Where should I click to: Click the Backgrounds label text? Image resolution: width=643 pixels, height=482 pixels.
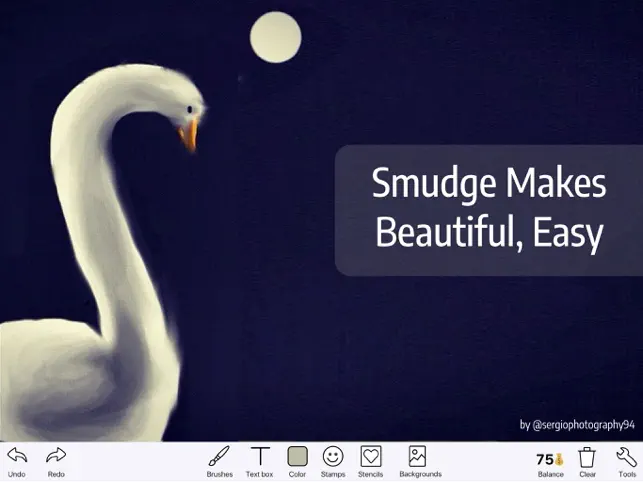point(420,474)
